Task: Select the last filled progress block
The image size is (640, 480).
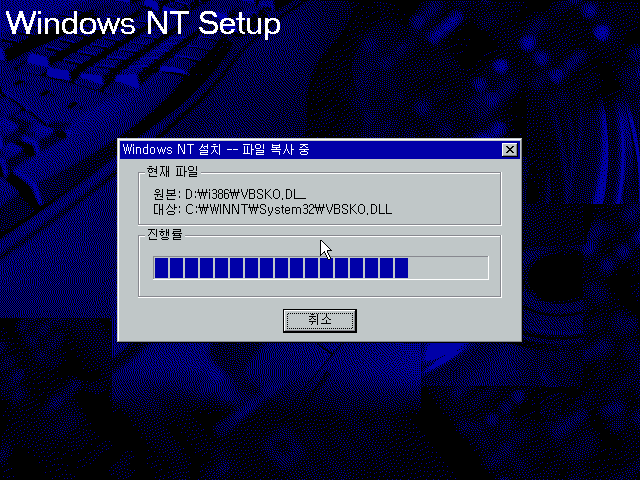Action: [401, 268]
